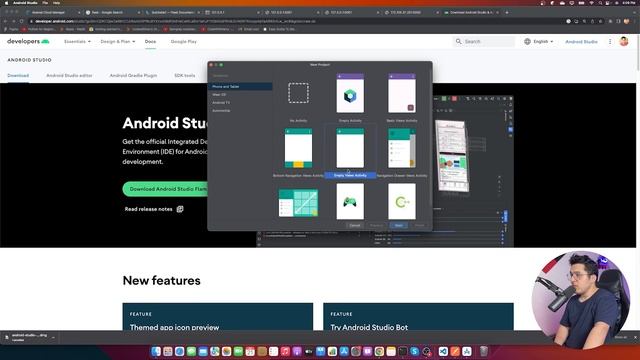
Task: Open Safari from the Dock
Action: (x=179, y=351)
